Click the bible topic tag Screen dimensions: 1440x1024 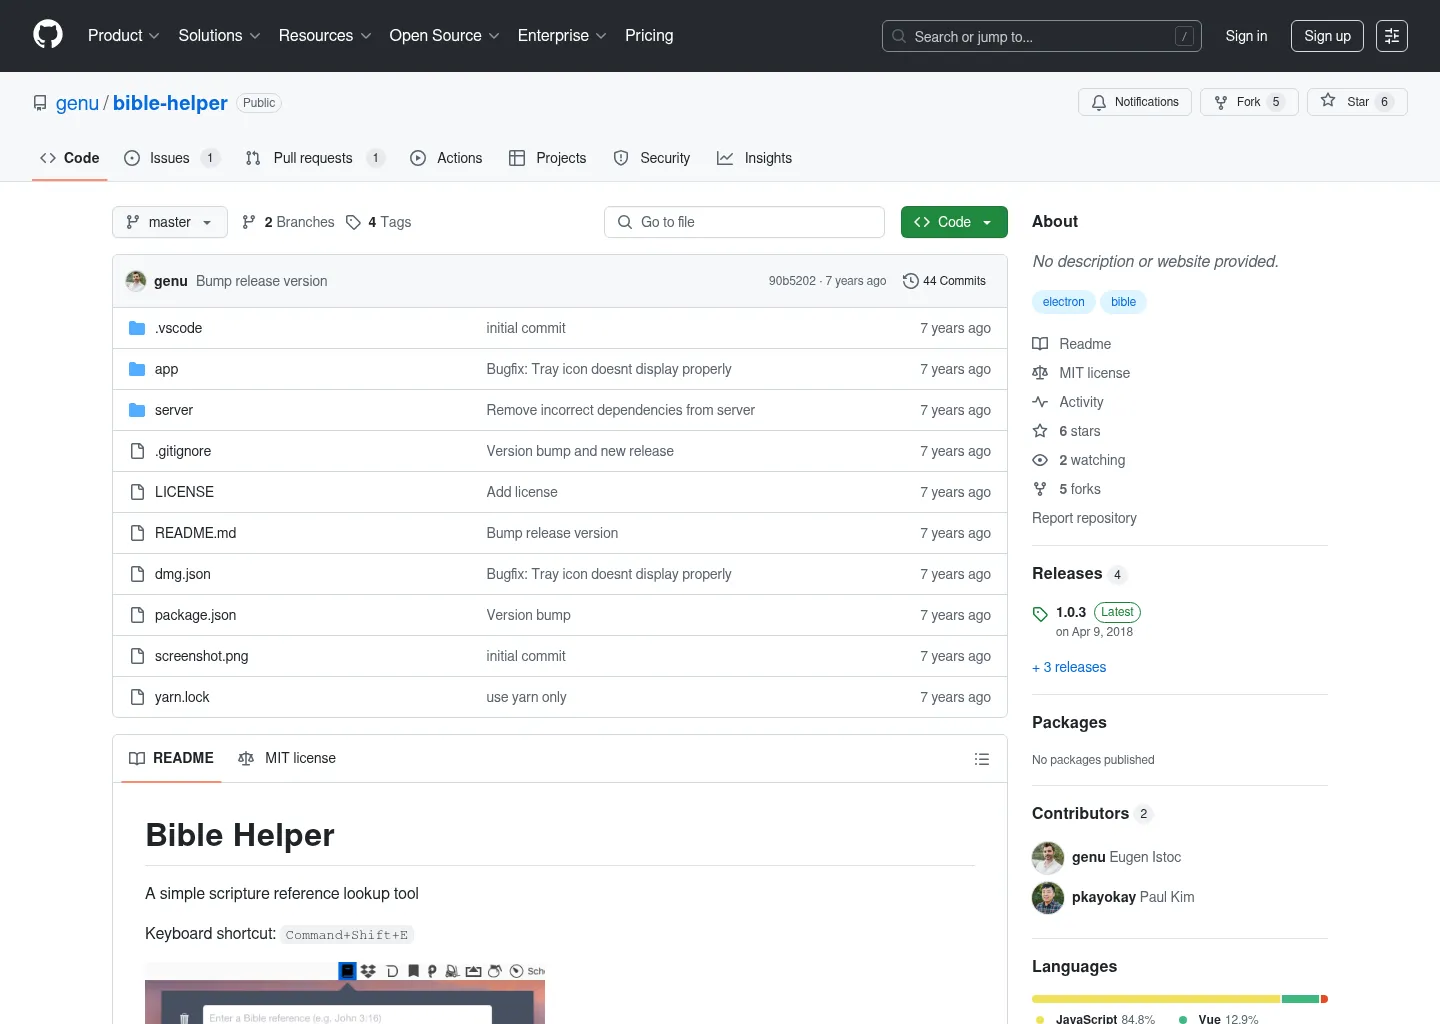tap(1123, 302)
